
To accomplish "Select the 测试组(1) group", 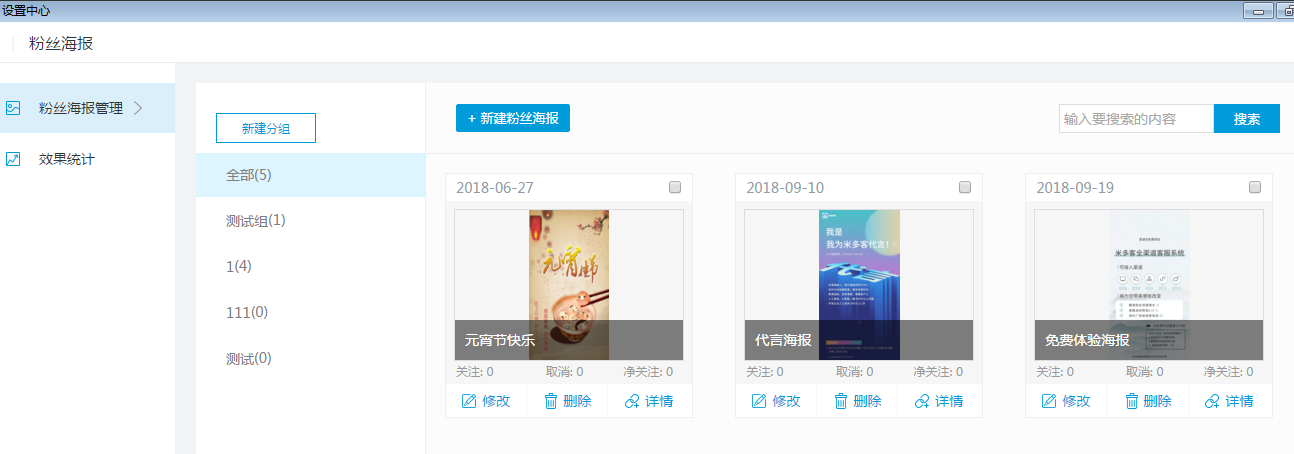I will click(255, 220).
